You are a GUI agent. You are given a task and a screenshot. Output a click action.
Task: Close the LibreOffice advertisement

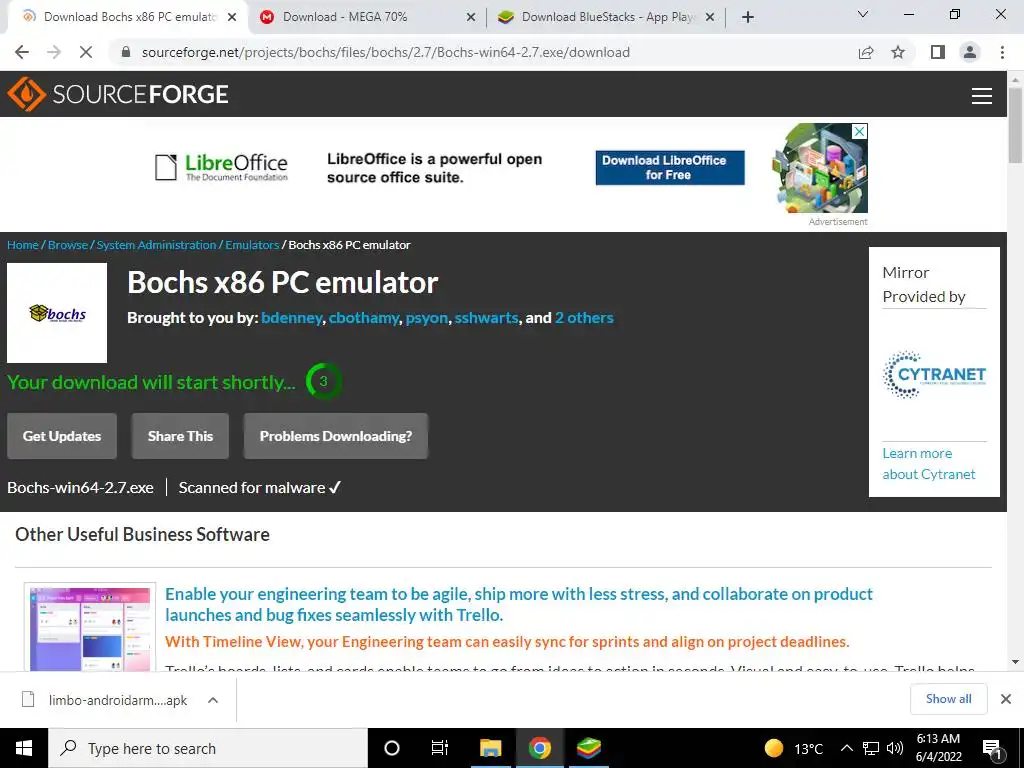(x=860, y=131)
